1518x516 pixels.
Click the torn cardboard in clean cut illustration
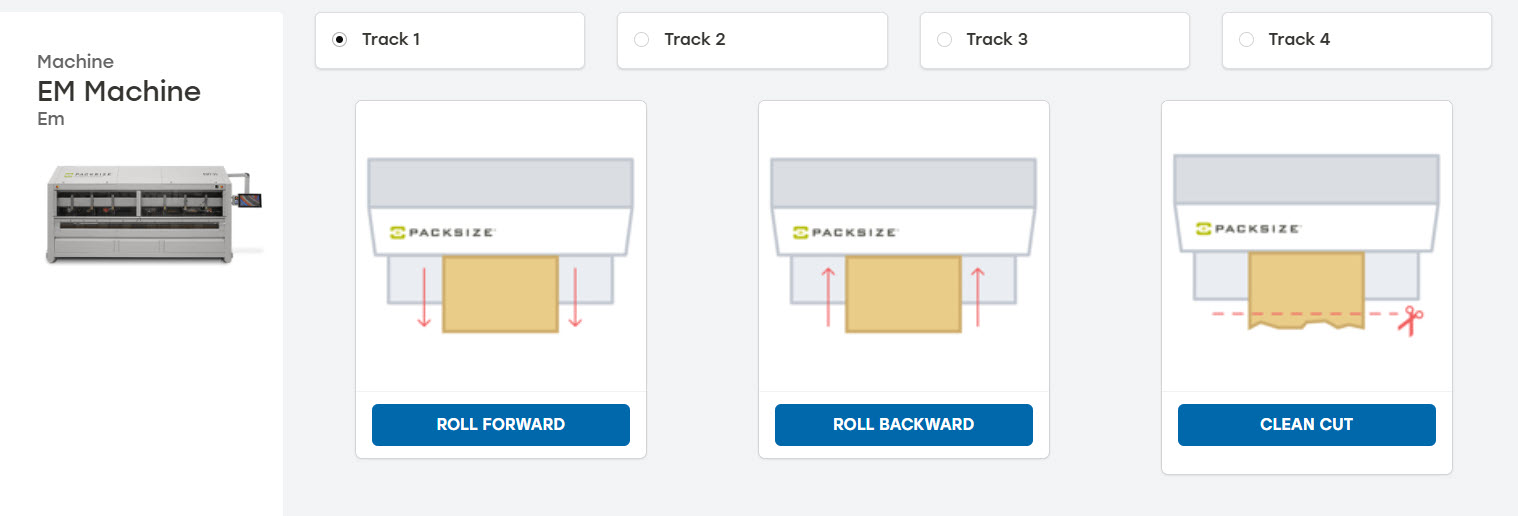coord(1306,292)
